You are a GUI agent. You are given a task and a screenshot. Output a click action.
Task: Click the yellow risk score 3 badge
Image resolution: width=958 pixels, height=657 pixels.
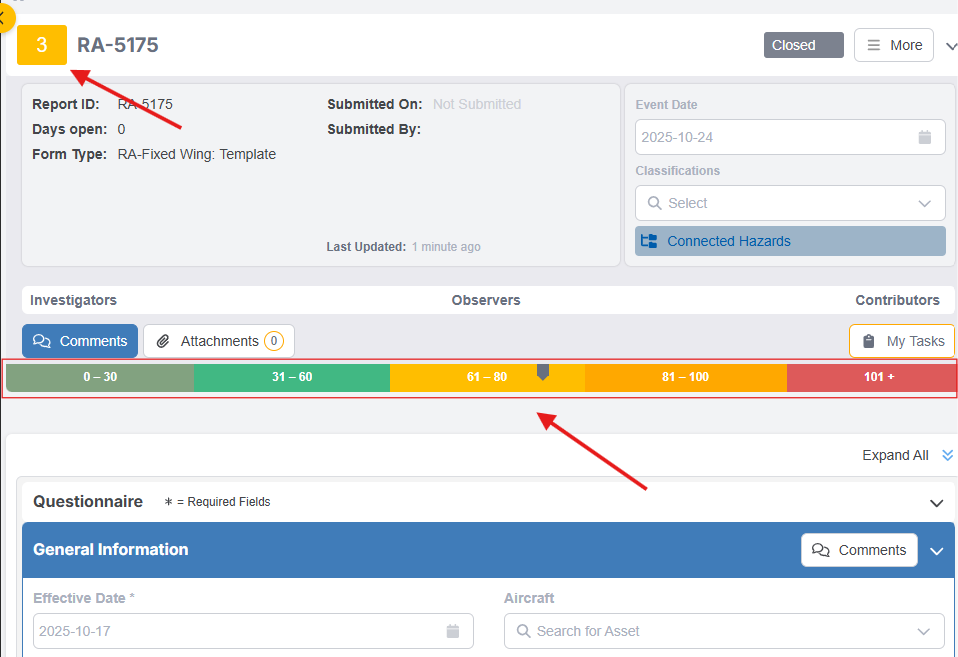point(42,45)
